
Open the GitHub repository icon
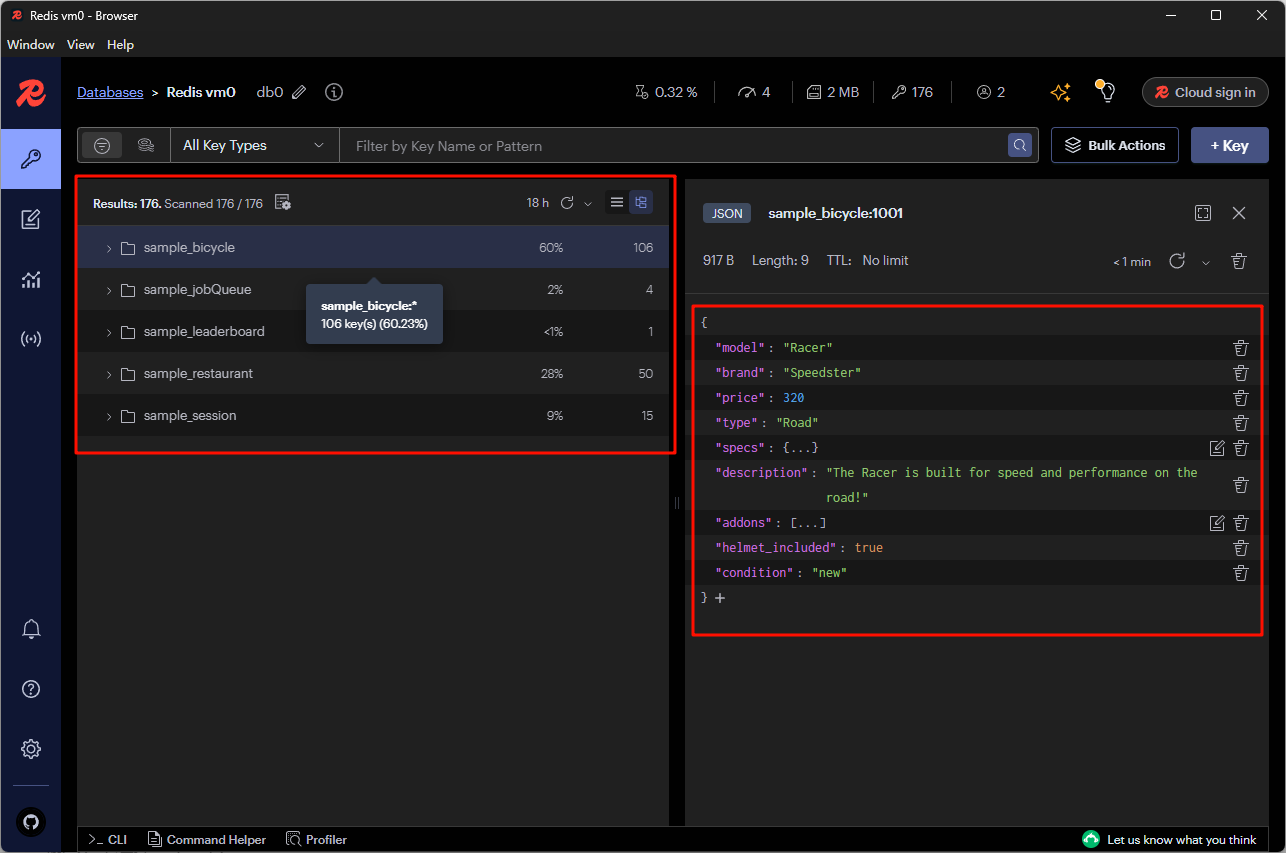31,821
